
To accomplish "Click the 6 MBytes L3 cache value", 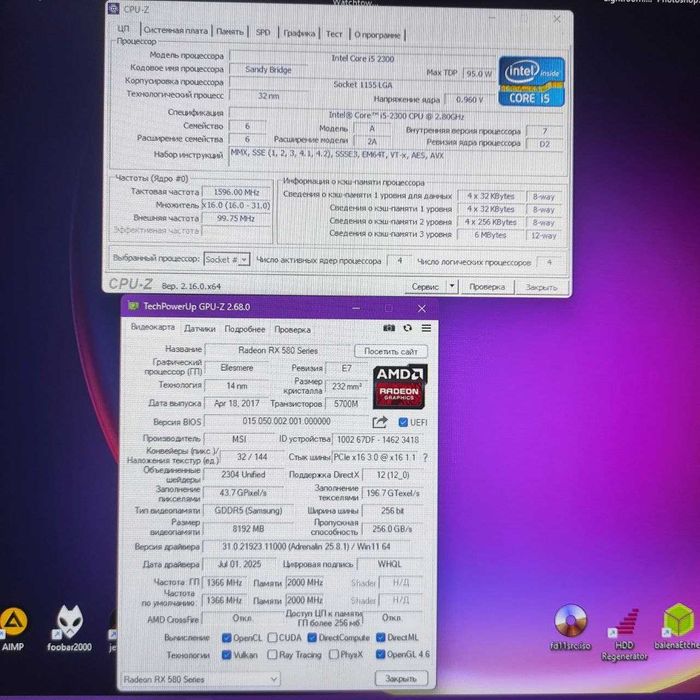I will 490,235.
